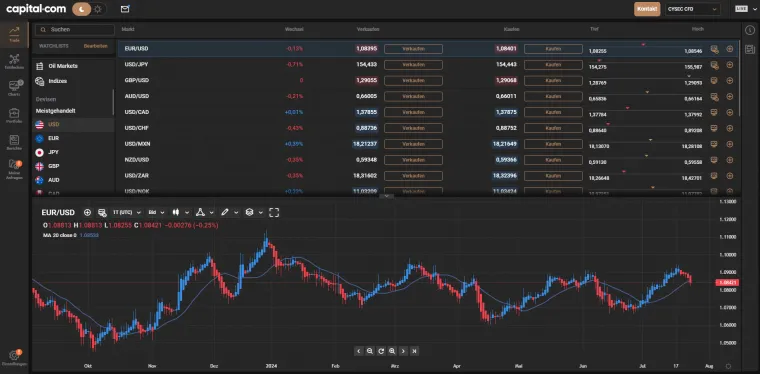Click the Kontakt button
The image size is (760, 374).
pyautogui.click(x=647, y=9)
